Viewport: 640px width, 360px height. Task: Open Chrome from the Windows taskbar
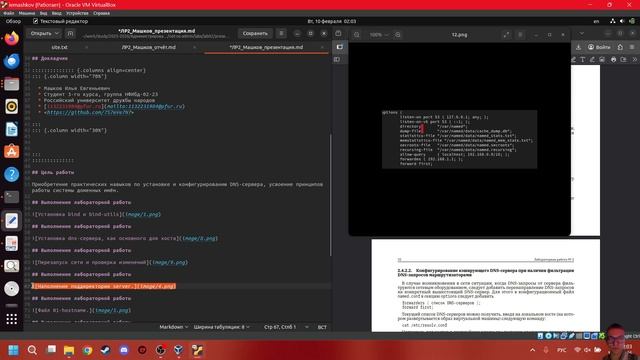pyautogui.click(x=87, y=350)
